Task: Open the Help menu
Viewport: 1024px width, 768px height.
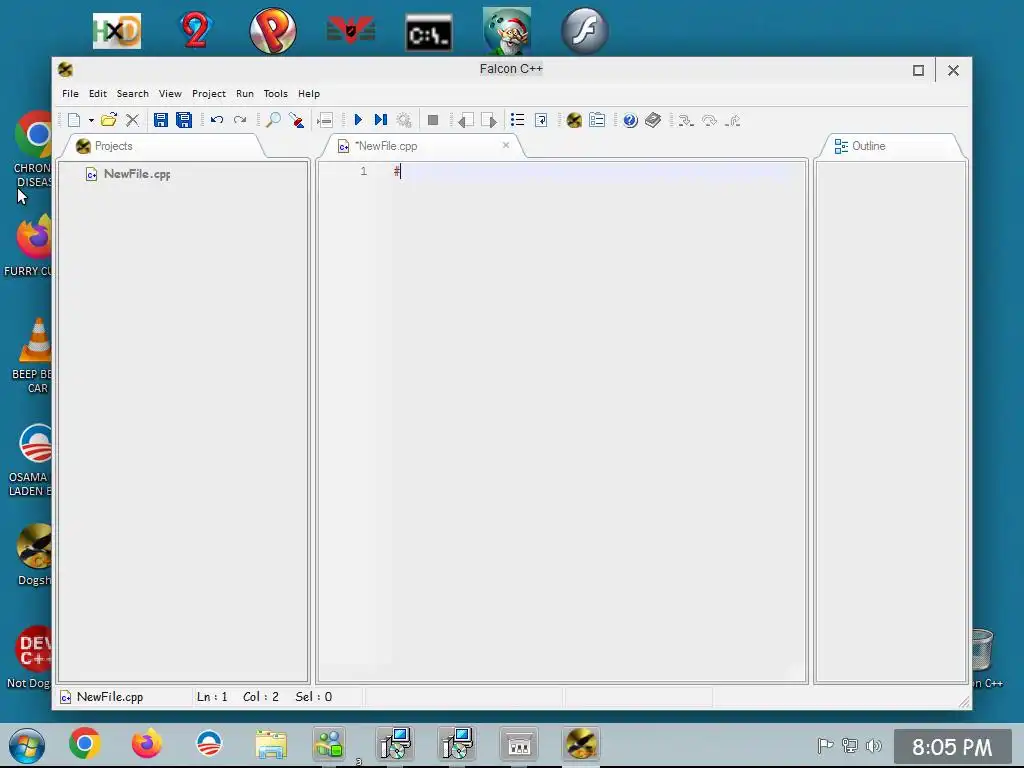Action: tap(309, 93)
